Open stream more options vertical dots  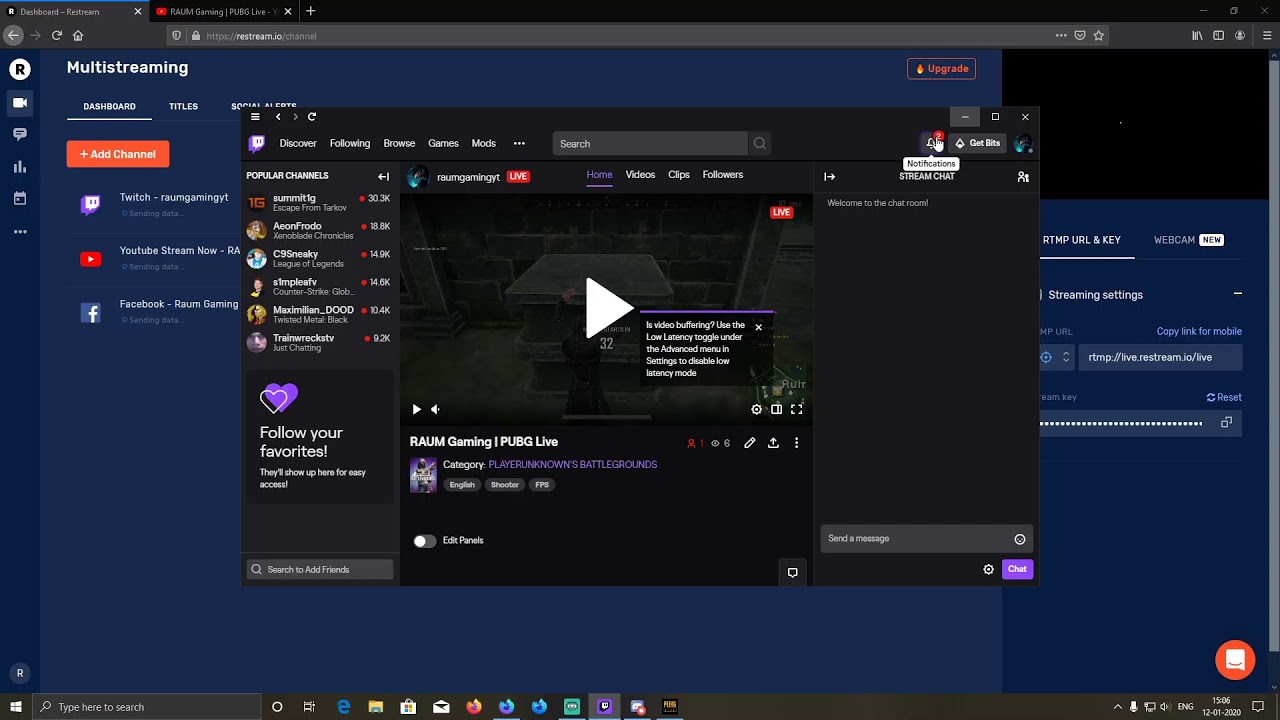[x=796, y=443]
